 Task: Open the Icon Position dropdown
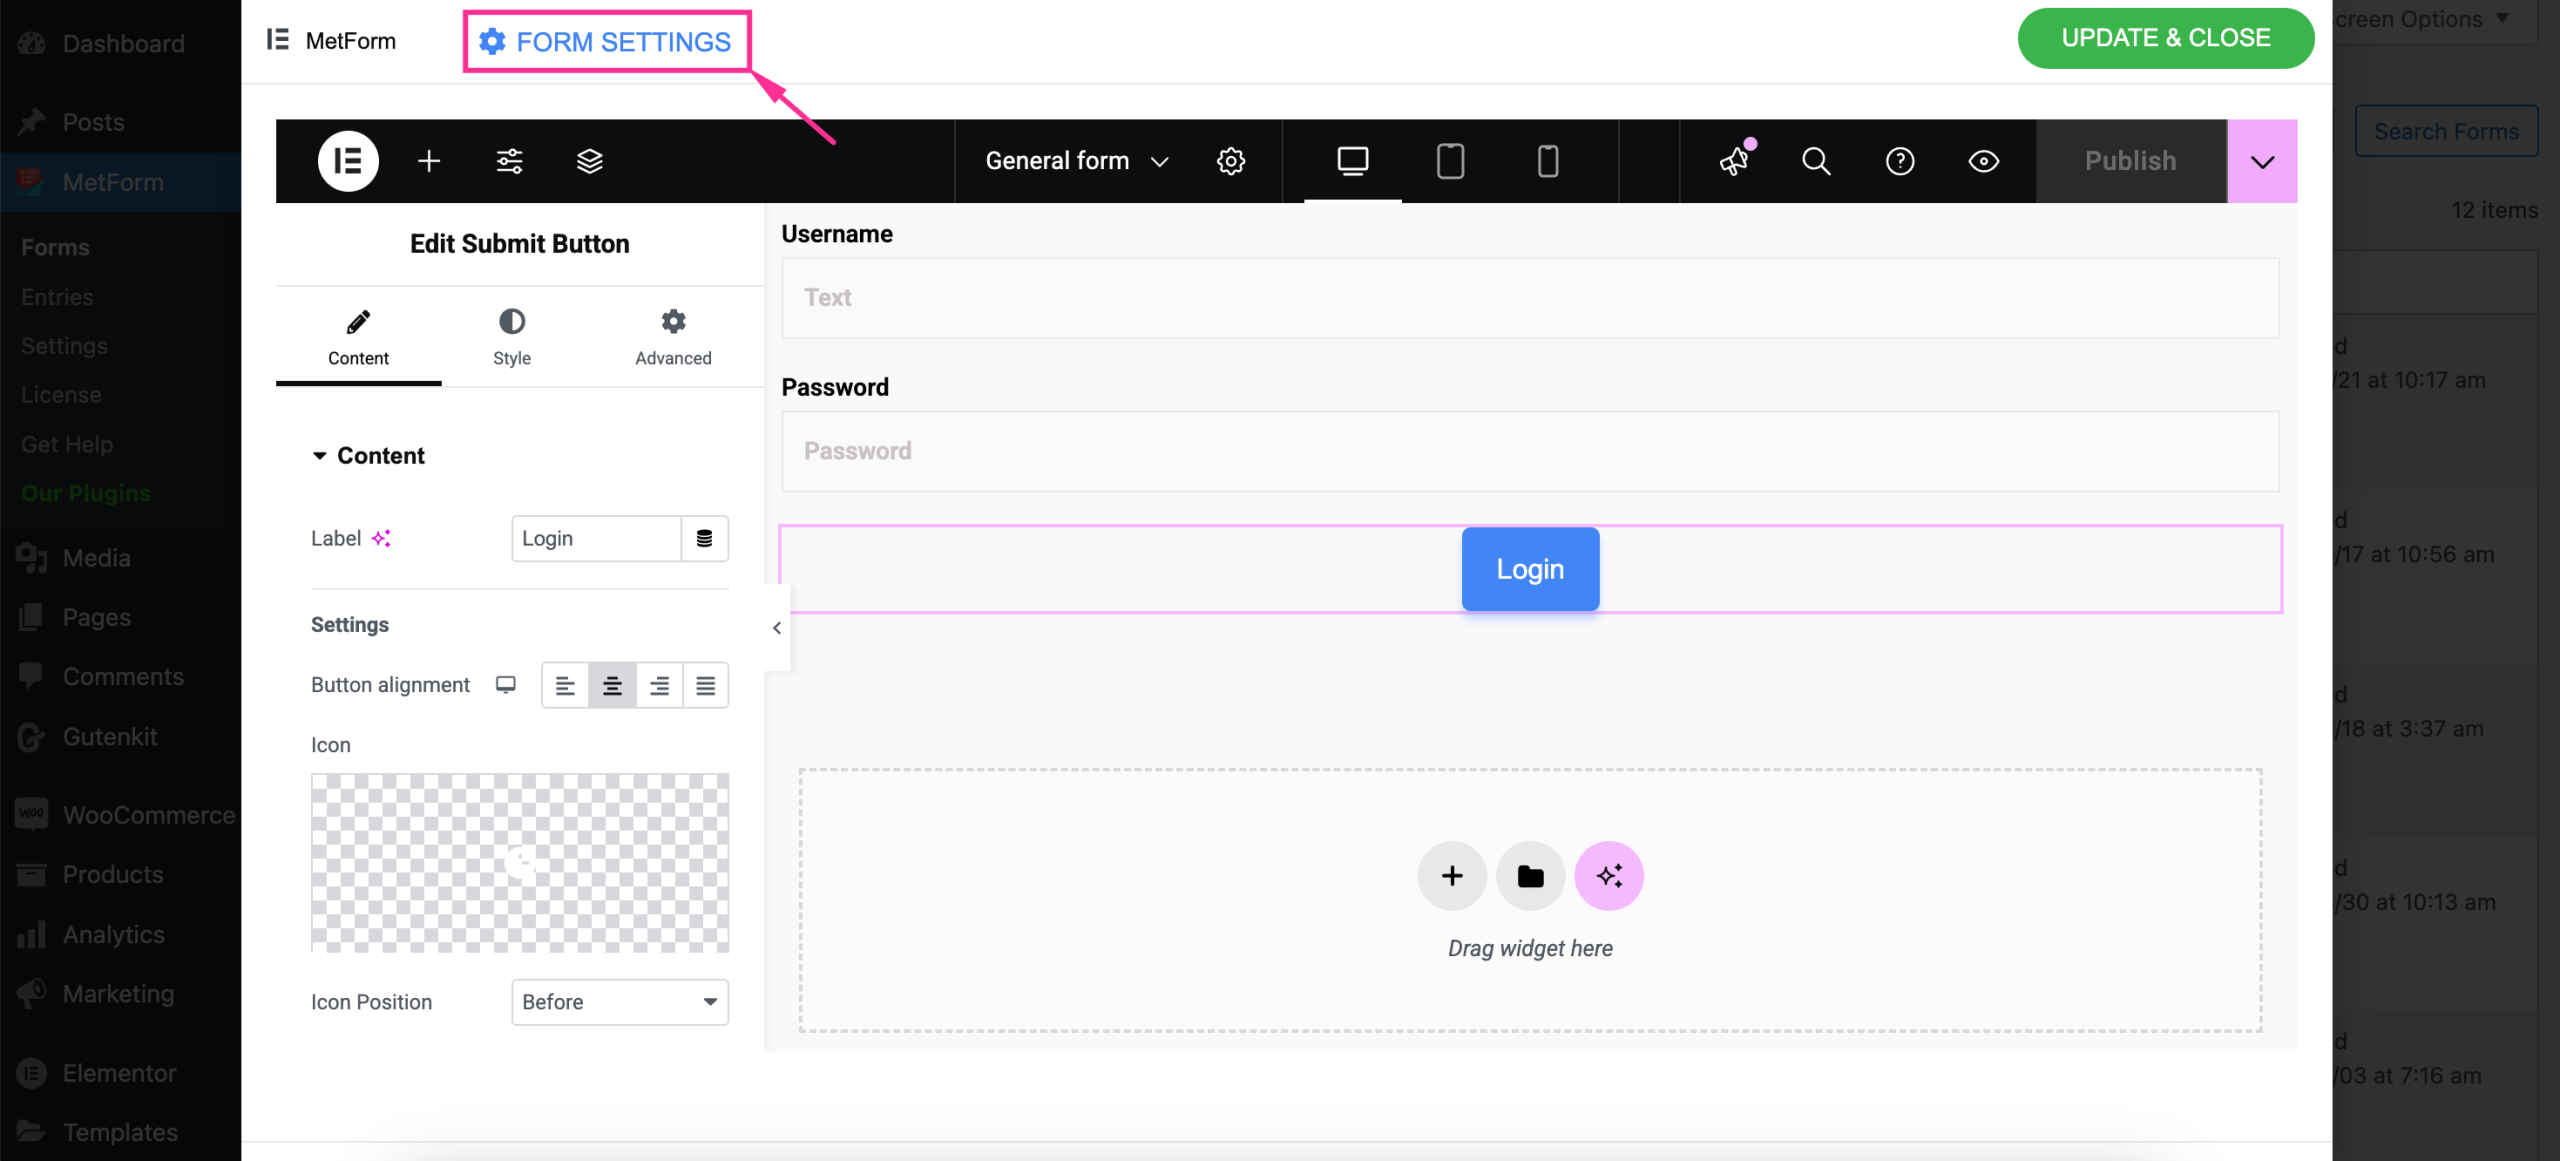pyautogui.click(x=620, y=1002)
